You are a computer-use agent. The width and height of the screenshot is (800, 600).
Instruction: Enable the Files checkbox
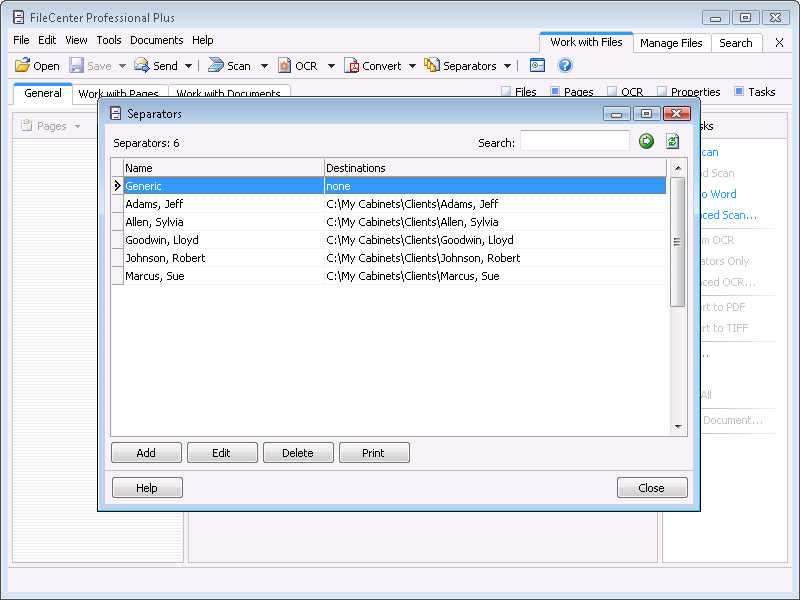506,92
